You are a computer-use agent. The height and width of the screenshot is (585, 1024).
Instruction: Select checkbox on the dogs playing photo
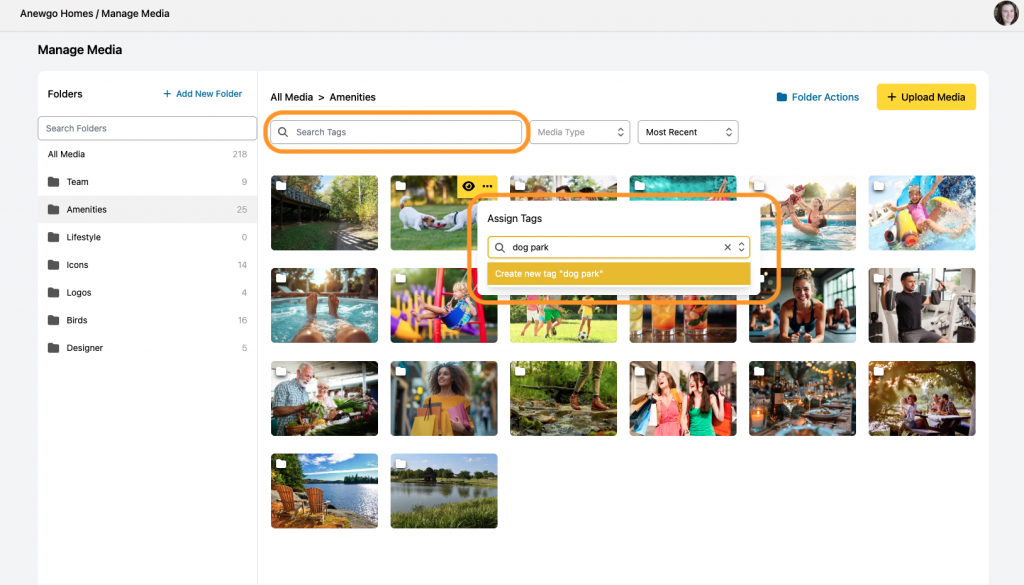pyautogui.click(x=400, y=185)
